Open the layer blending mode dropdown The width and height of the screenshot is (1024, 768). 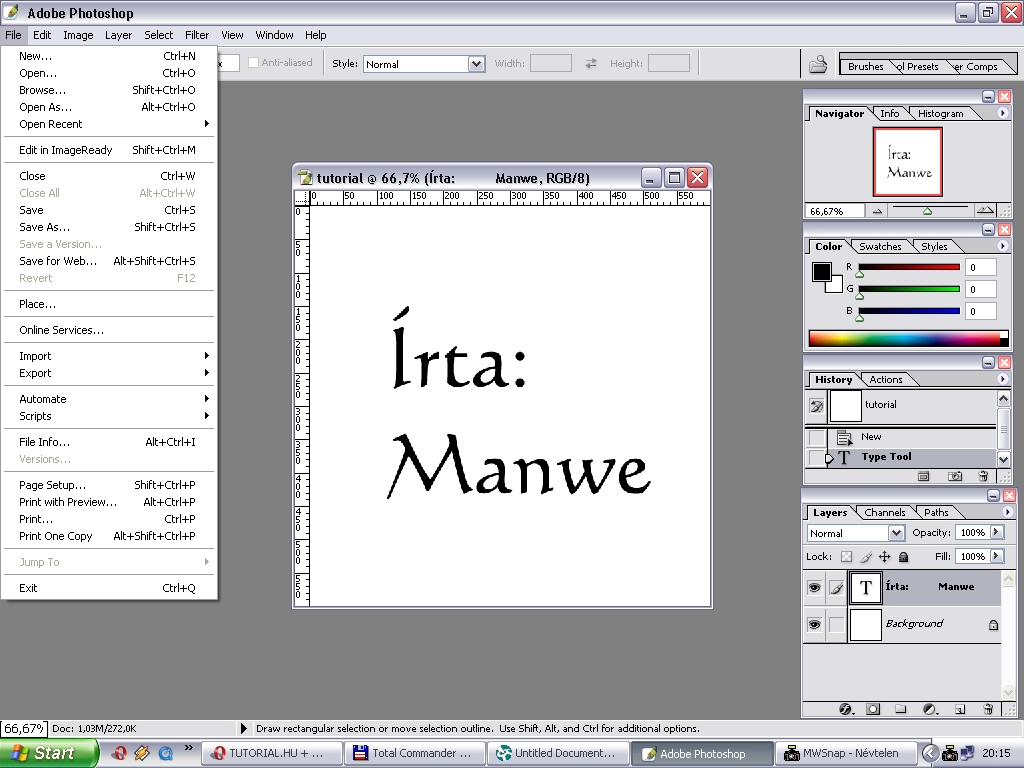pos(896,533)
